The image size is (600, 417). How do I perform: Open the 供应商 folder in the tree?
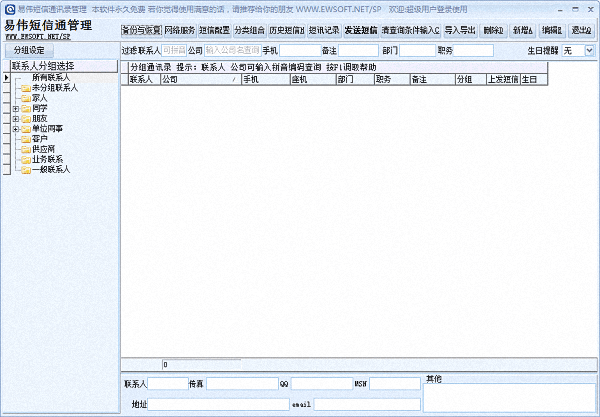pos(26,149)
